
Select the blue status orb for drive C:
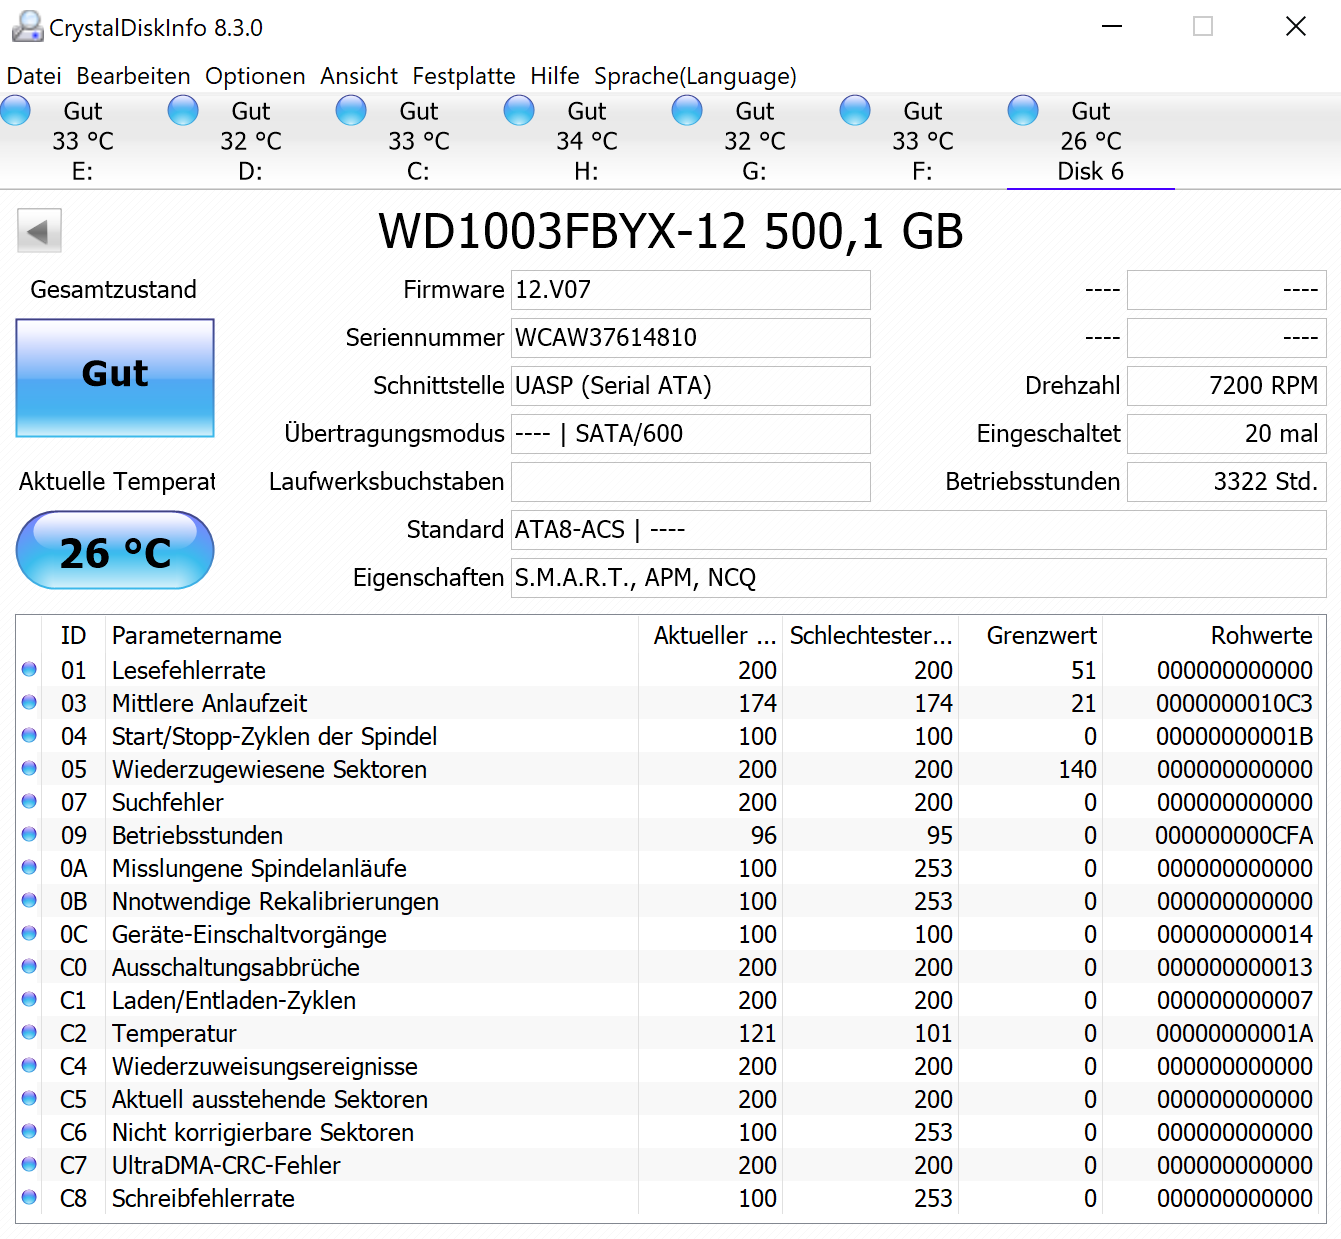coord(351,110)
